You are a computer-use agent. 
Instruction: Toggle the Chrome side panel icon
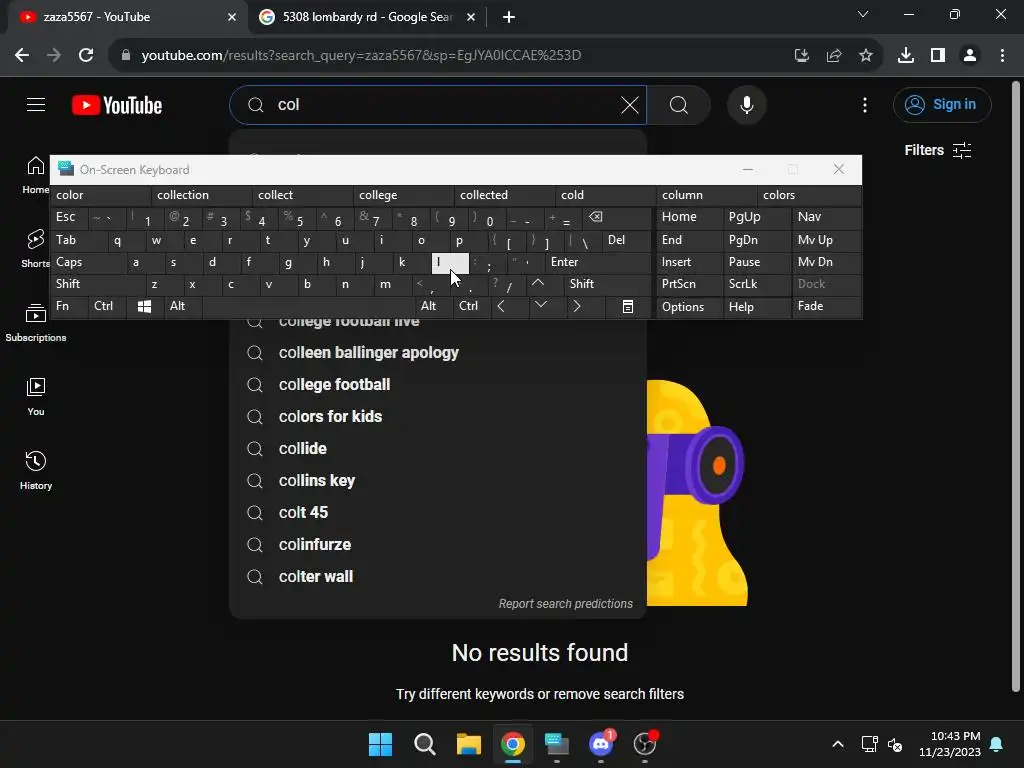click(938, 56)
